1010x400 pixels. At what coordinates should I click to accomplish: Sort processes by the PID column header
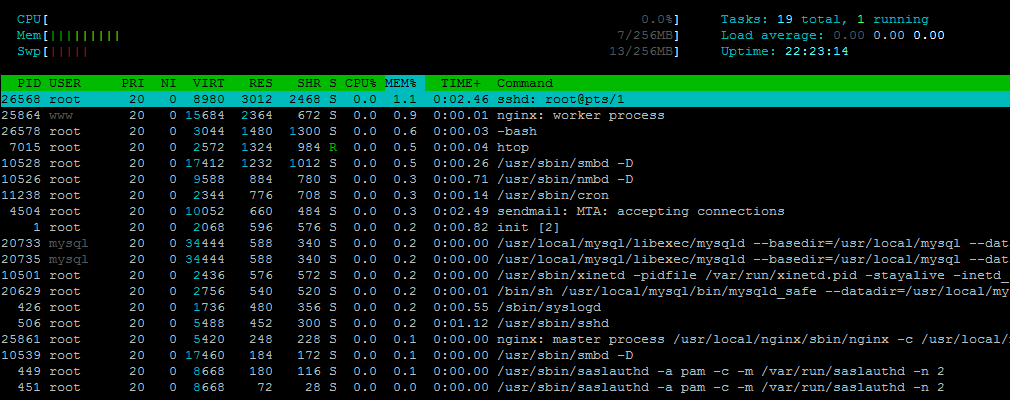click(29, 83)
